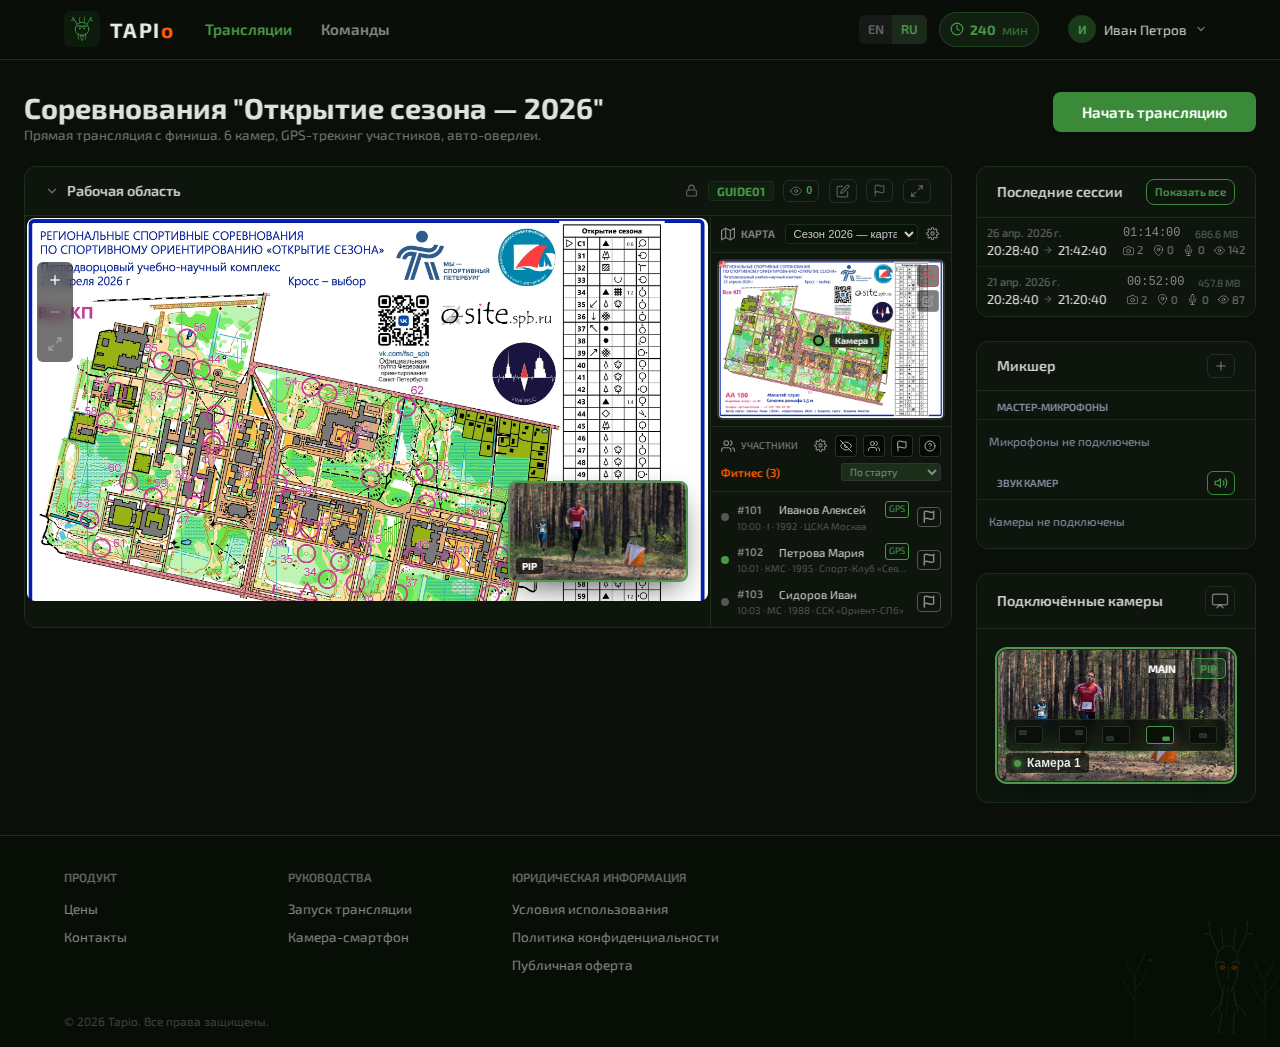This screenshot has height=1047, width=1280.
Task: Set PIP position to center
Action: click(x=1203, y=735)
